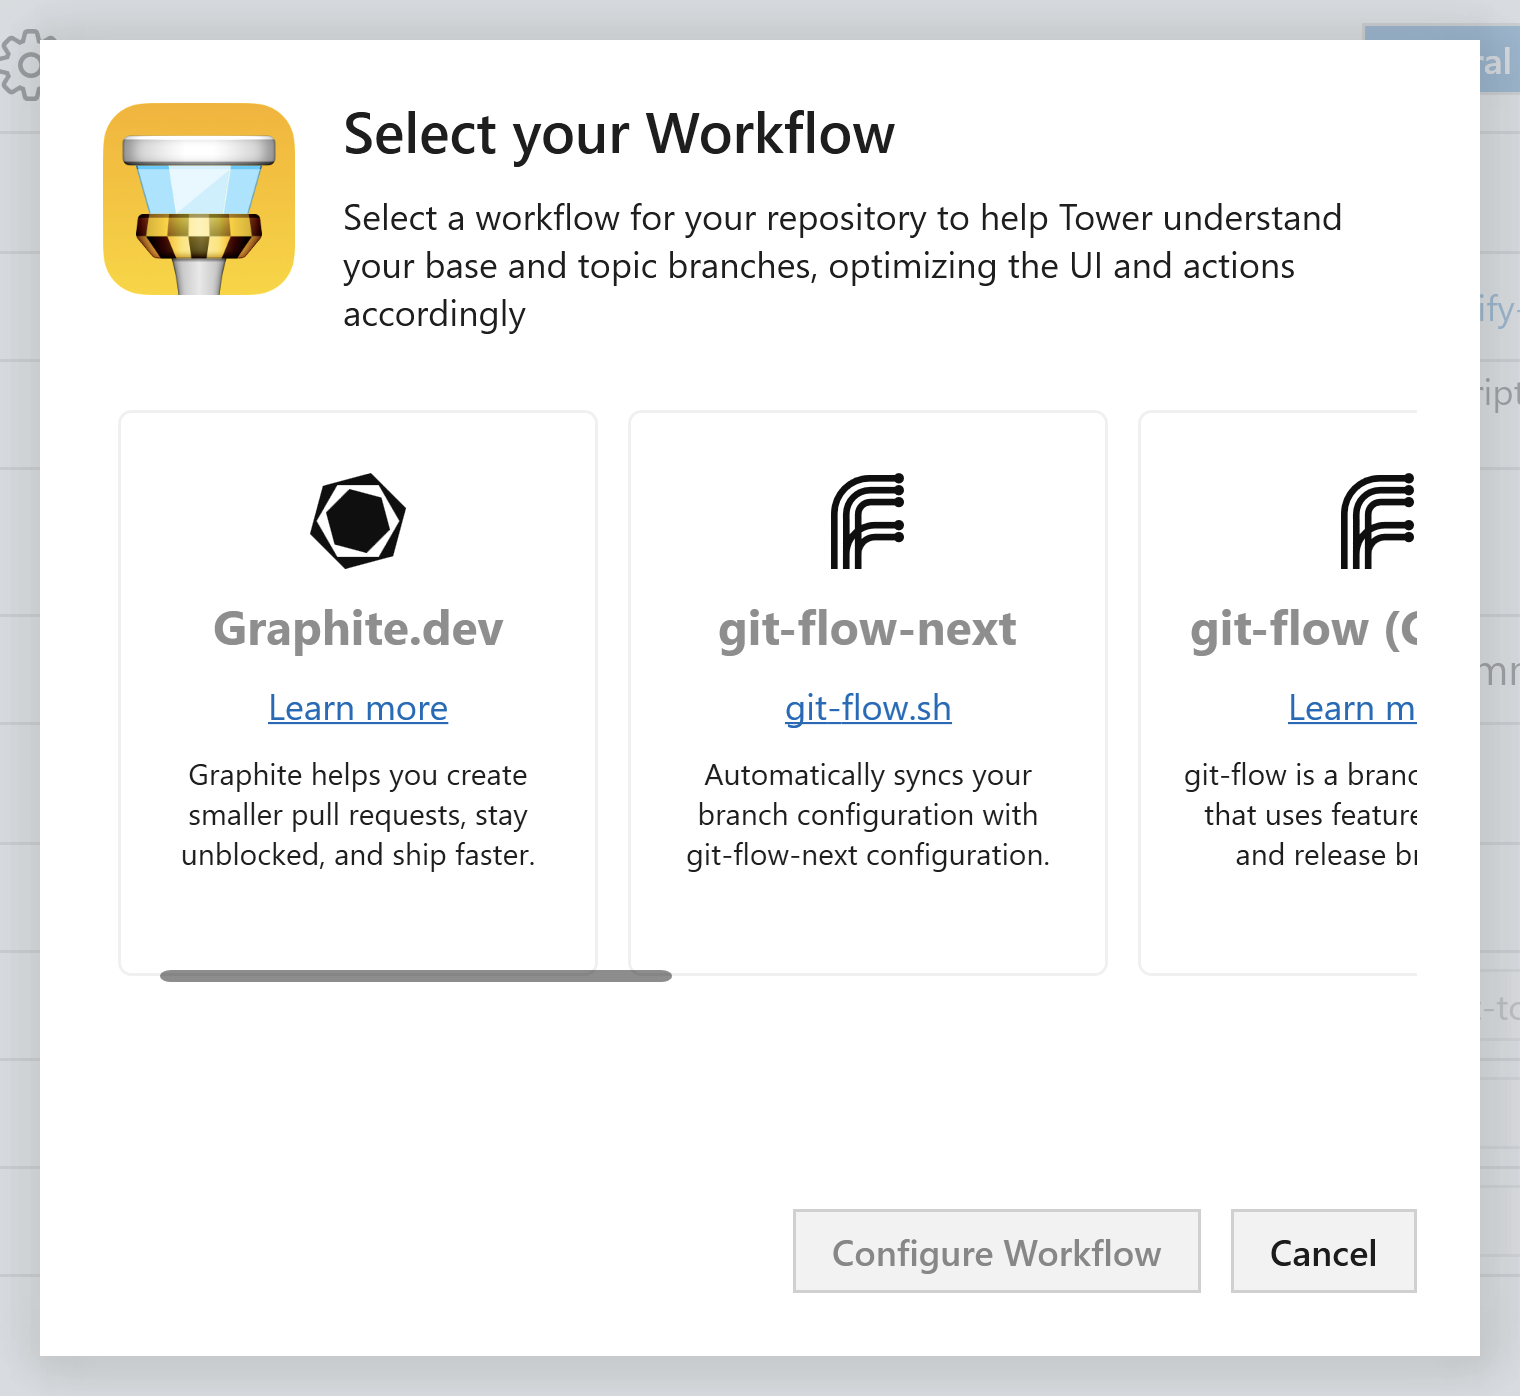
Task: Click the Automatically syncs your branch description
Action: (x=868, y=815)
